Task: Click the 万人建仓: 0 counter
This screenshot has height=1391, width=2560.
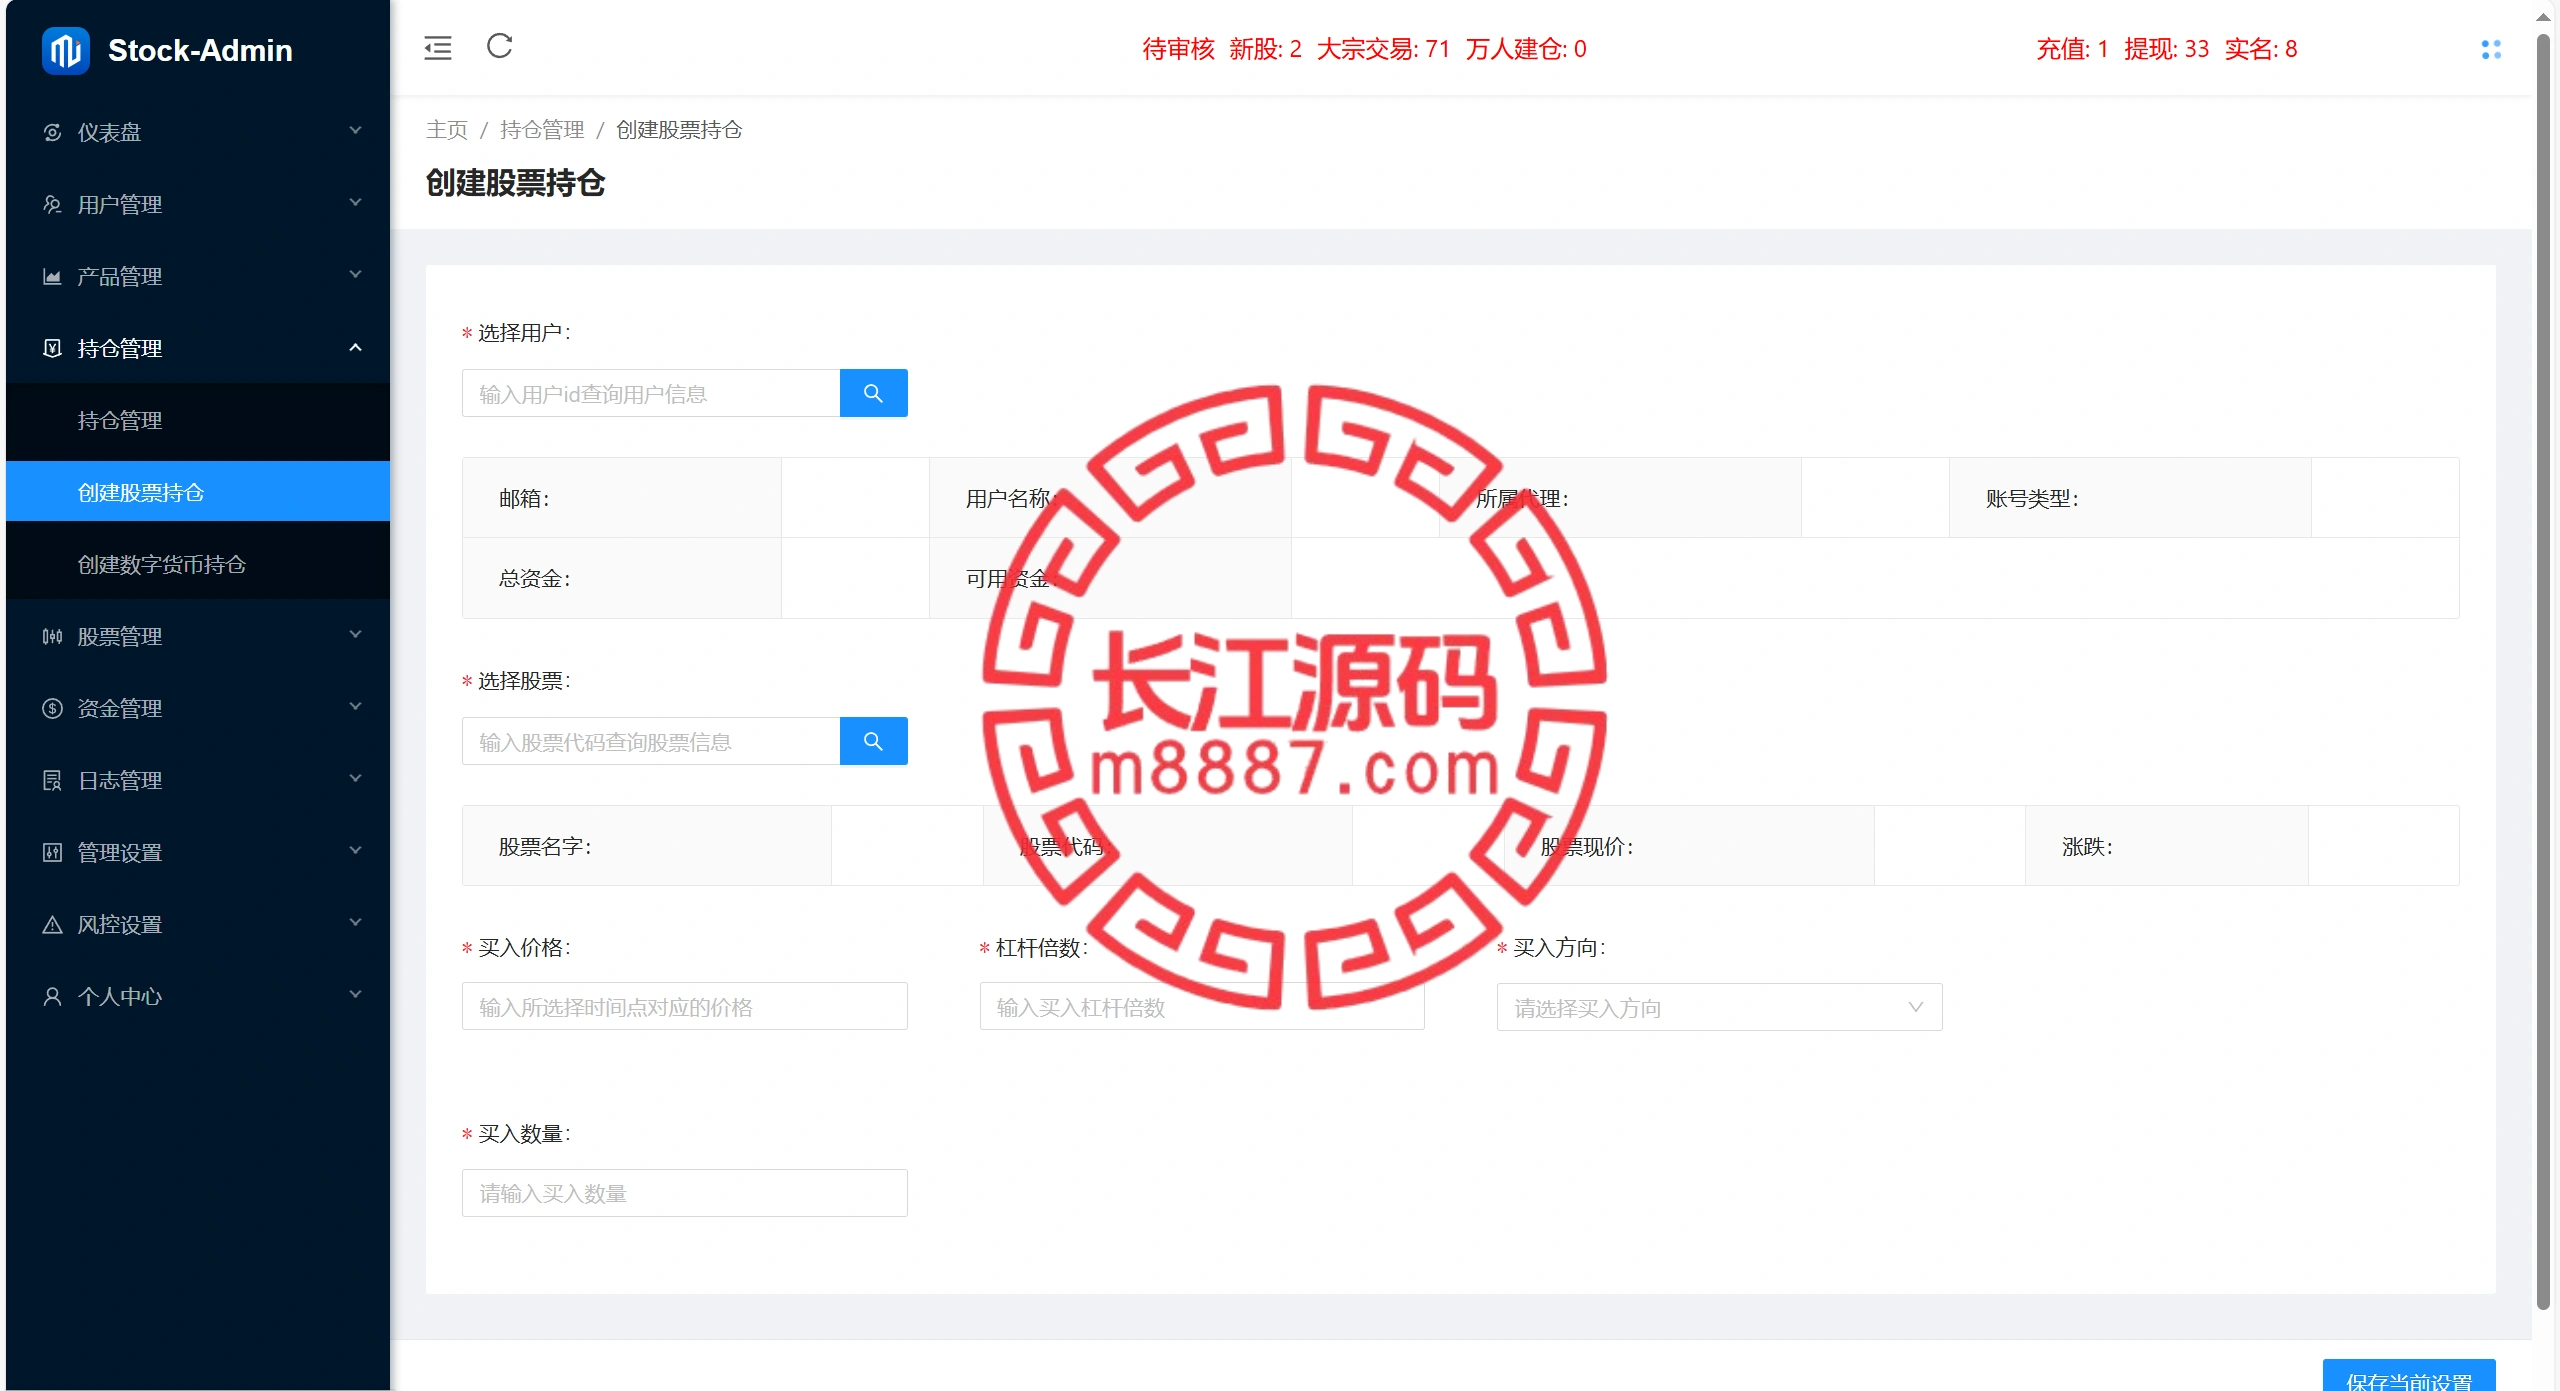Action: point(1527,49)
